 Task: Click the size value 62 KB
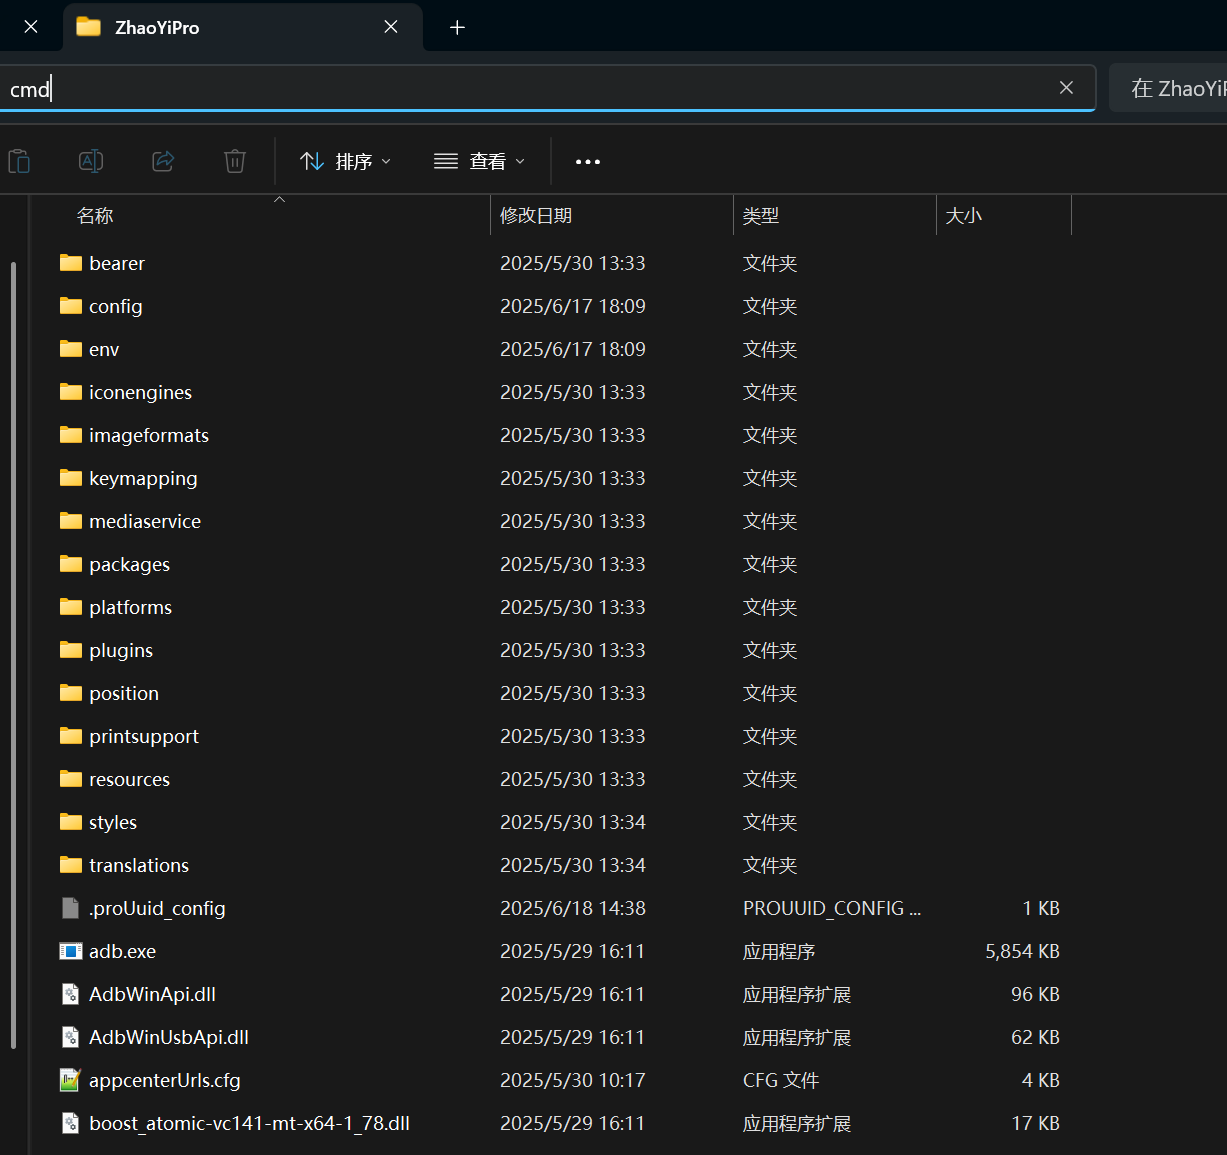pyautogui.click(x=1035, y=1037)
